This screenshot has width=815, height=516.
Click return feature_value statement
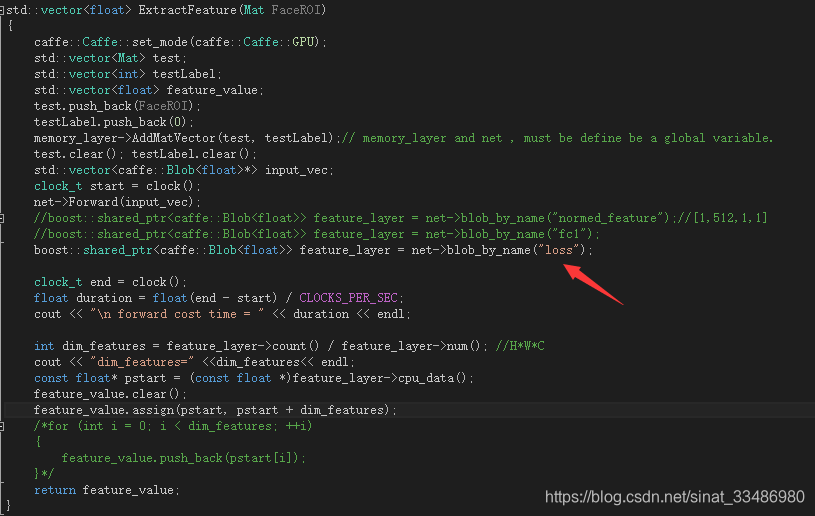(107, 490)
